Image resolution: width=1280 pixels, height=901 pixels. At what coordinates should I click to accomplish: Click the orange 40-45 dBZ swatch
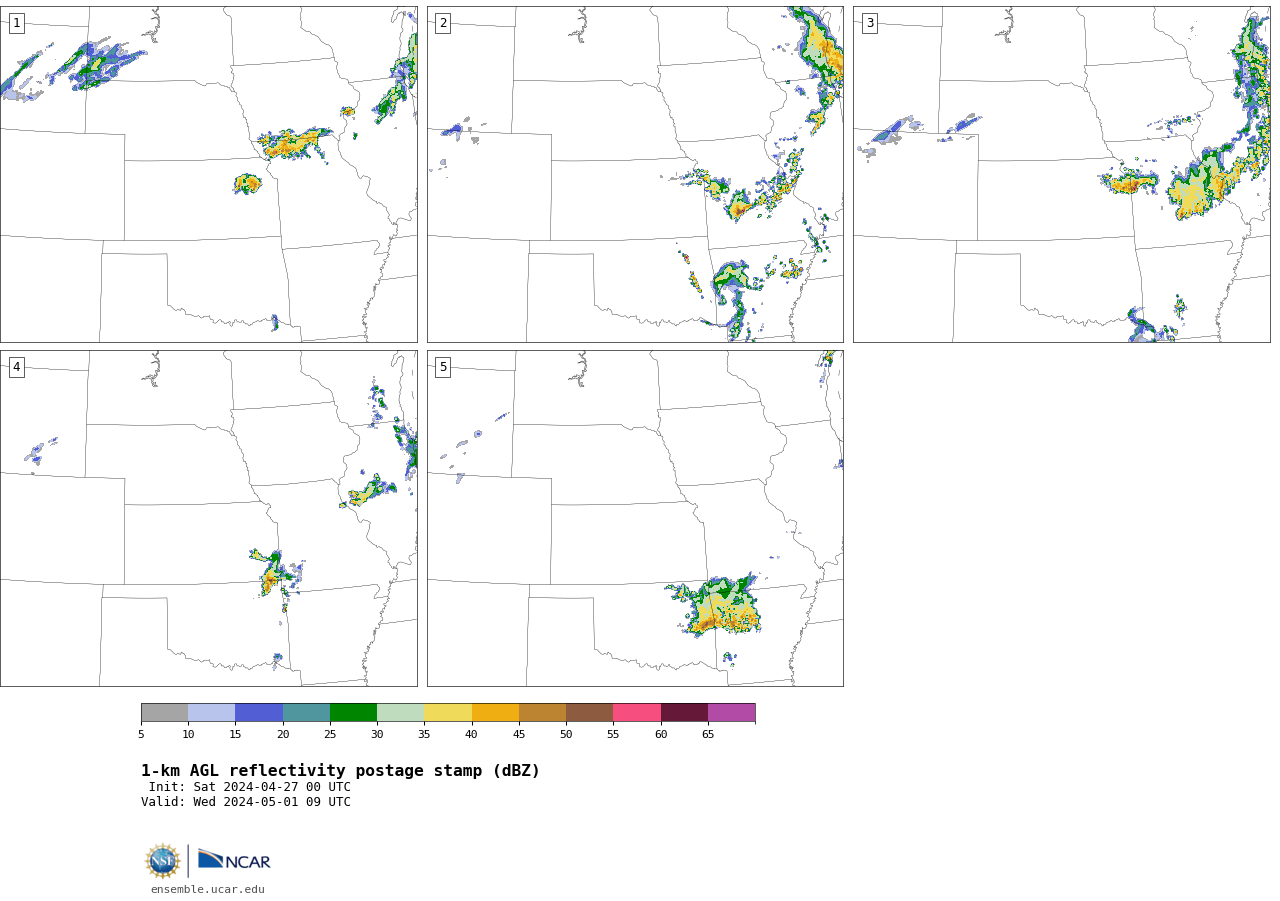(x=495, y=713)
